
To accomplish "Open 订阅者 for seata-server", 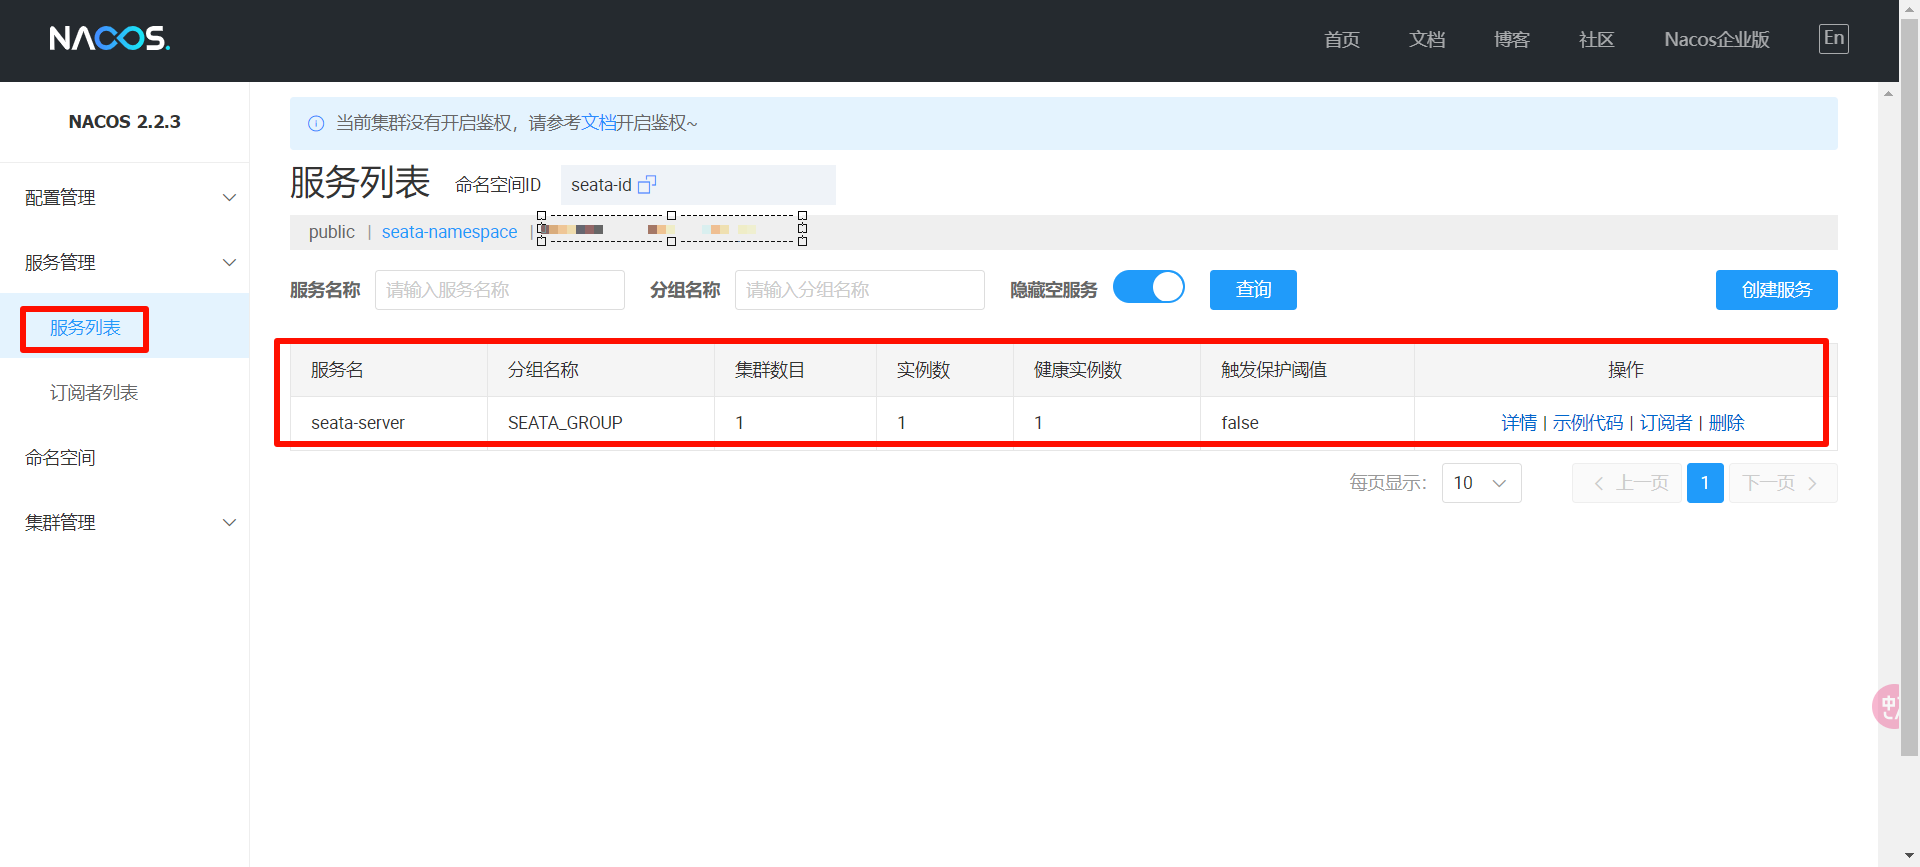I will pos(1666,423).
